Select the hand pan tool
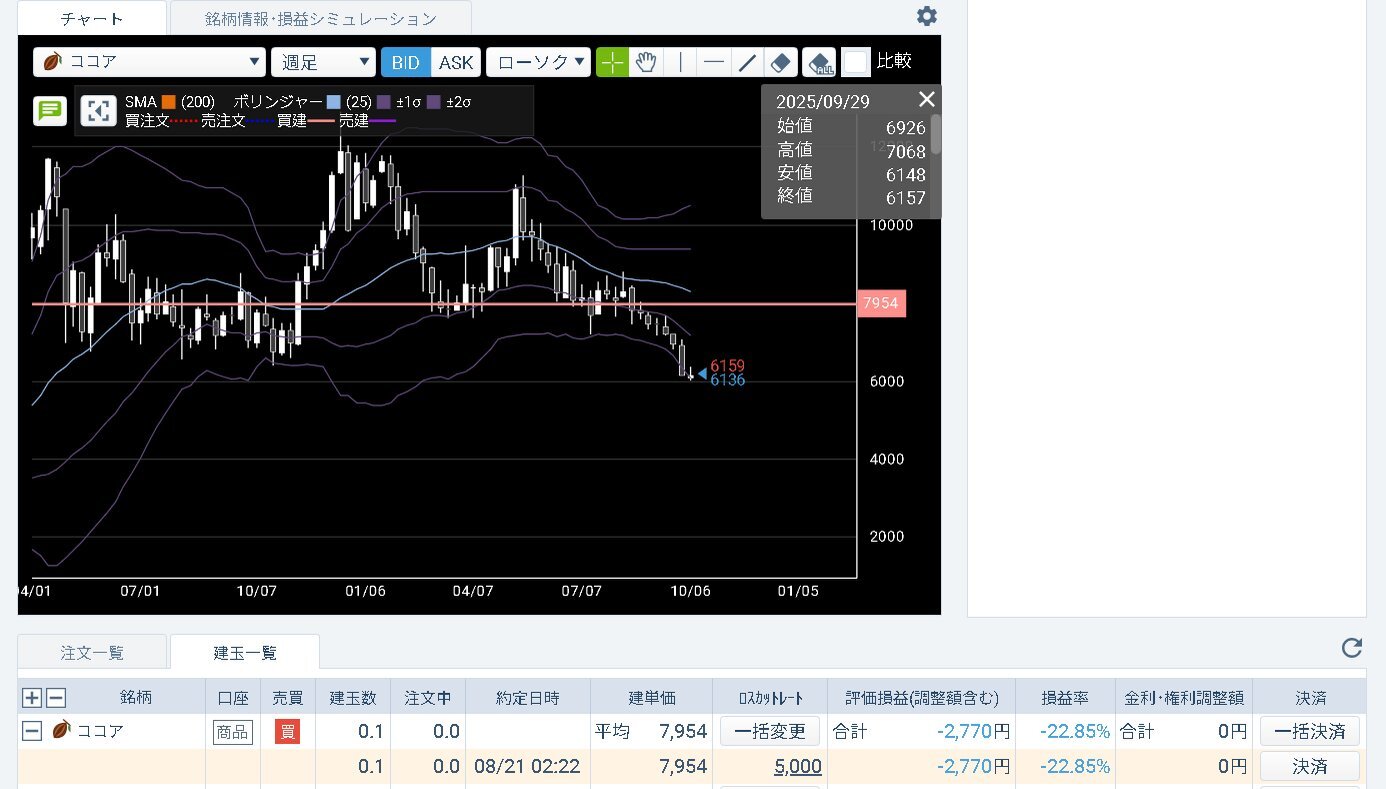 646,62
